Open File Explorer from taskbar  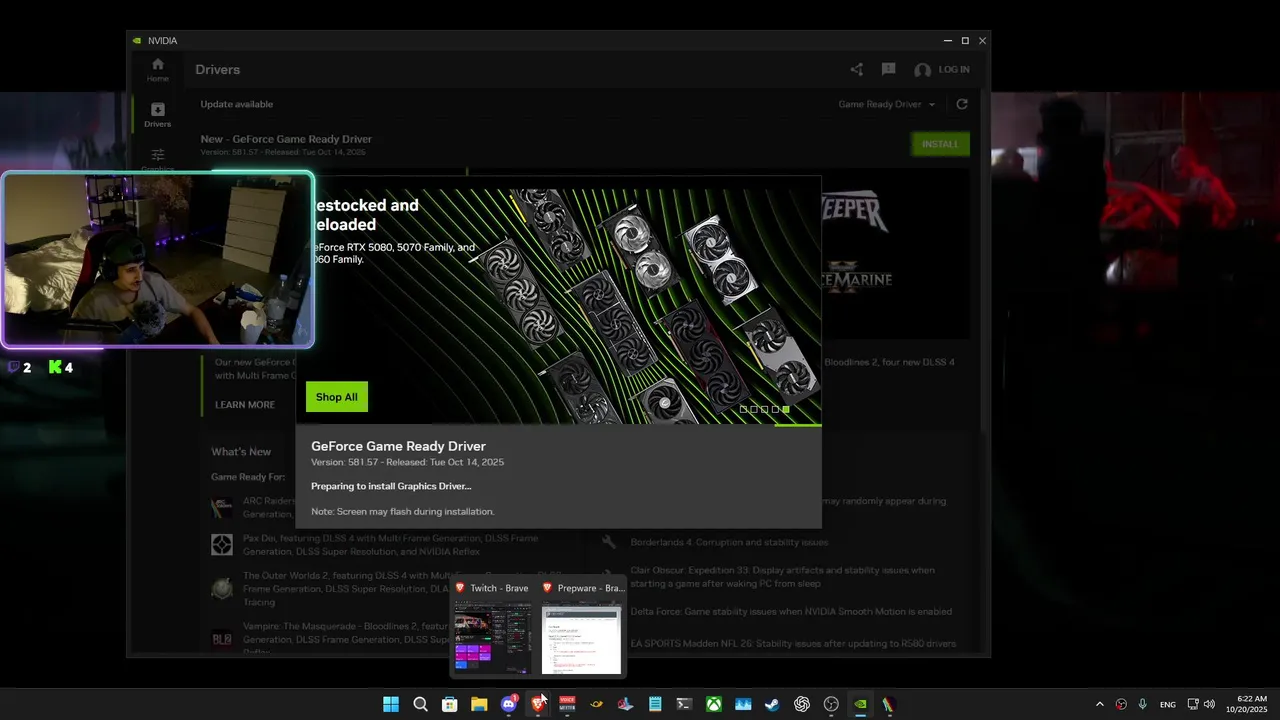click(x=479, y=704)
